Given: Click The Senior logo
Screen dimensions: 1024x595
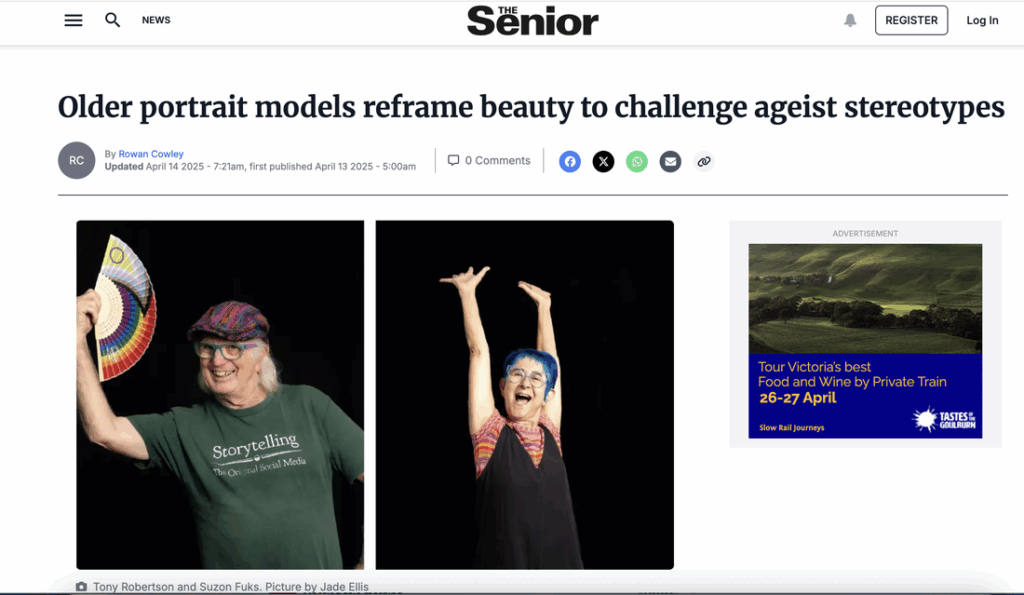Looking at the screenshot, I should click(x=532, y=20).
